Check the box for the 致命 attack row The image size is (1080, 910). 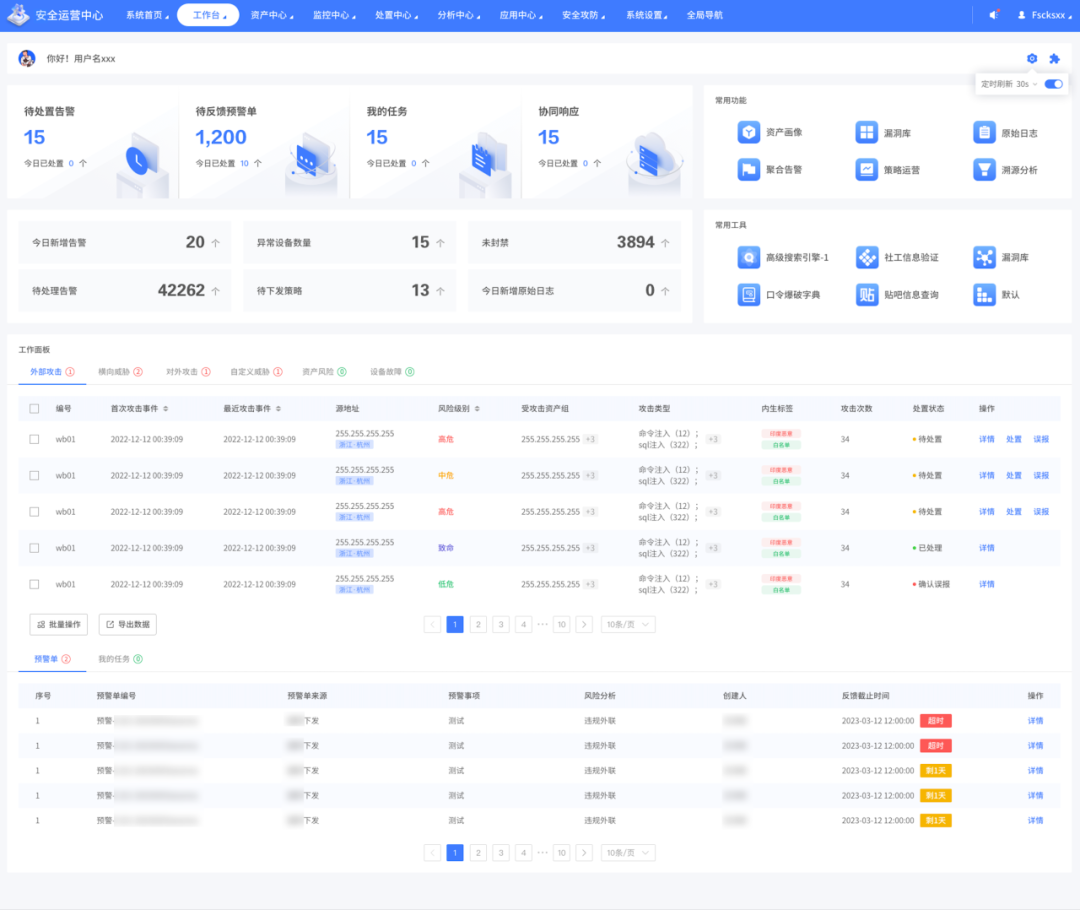tap(34, 548)
